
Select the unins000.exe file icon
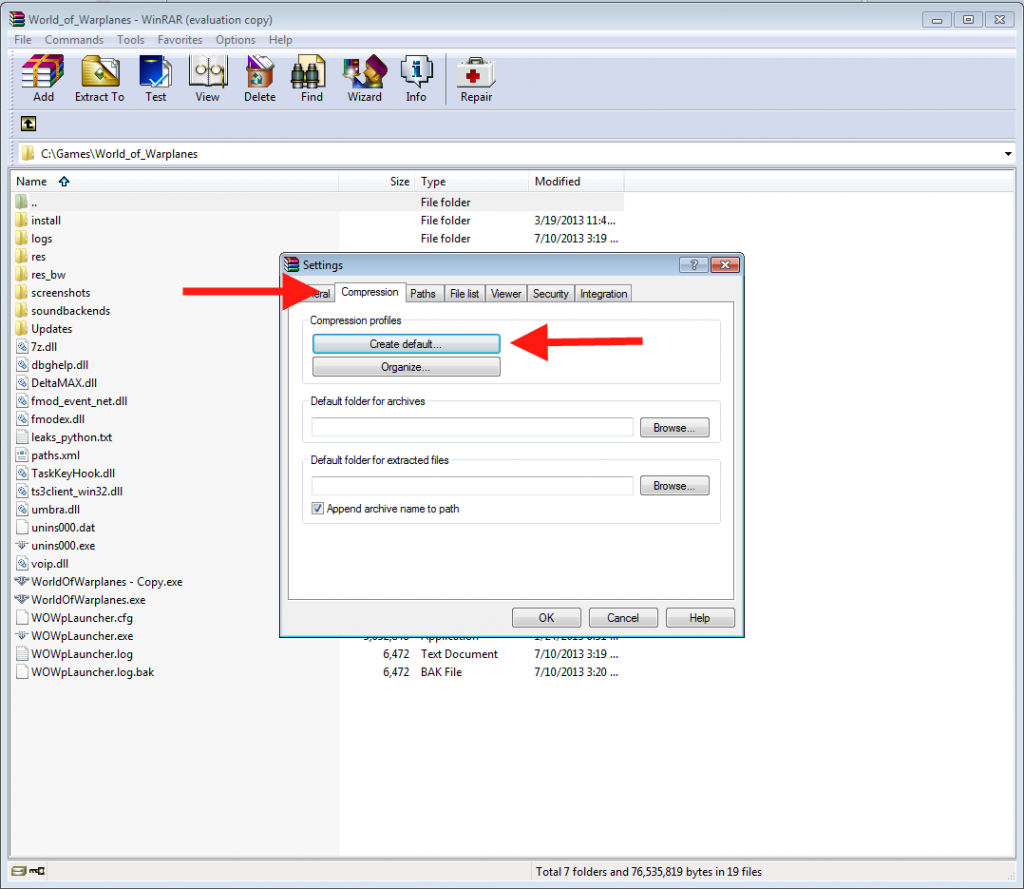(x=22, y=545)
